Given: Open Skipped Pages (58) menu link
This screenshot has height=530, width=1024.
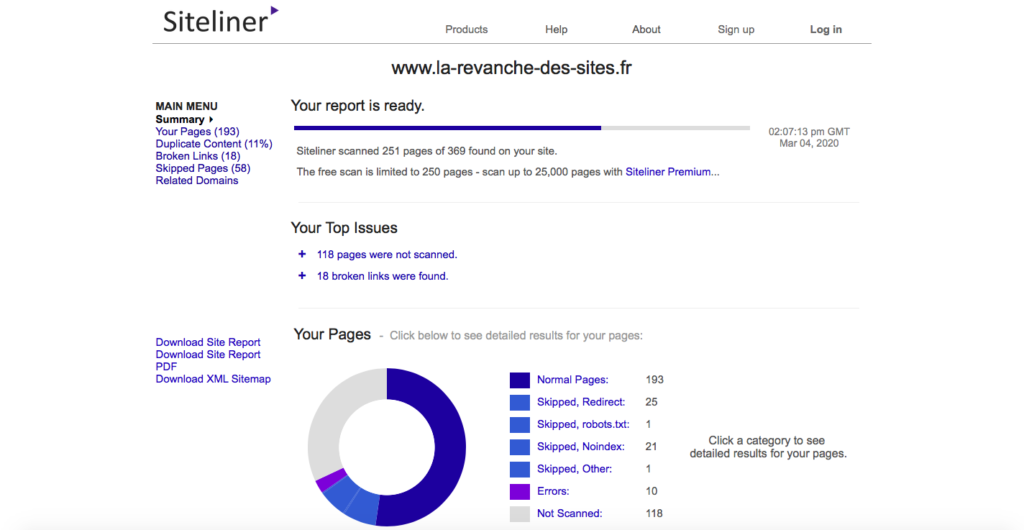Looking at the screenshot, I should coord(202,168).
